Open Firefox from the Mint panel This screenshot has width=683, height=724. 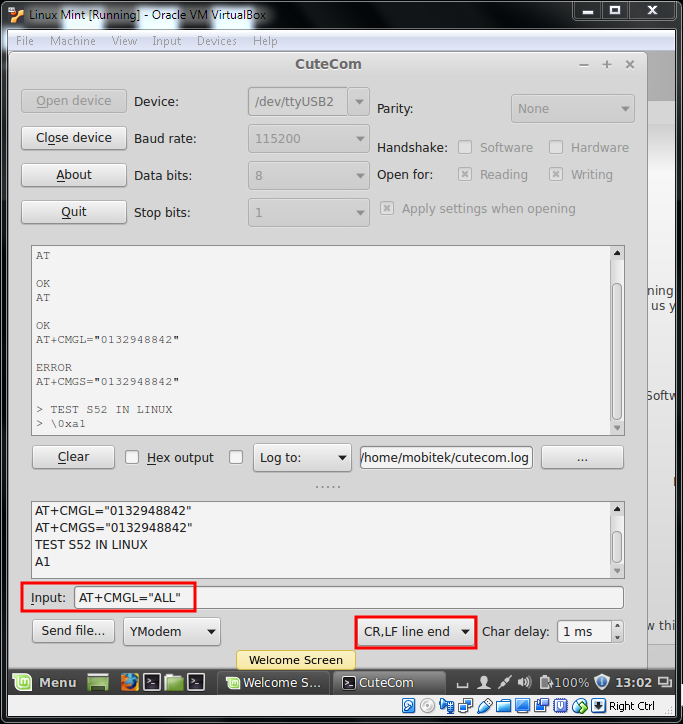click(x=129, y=683)
